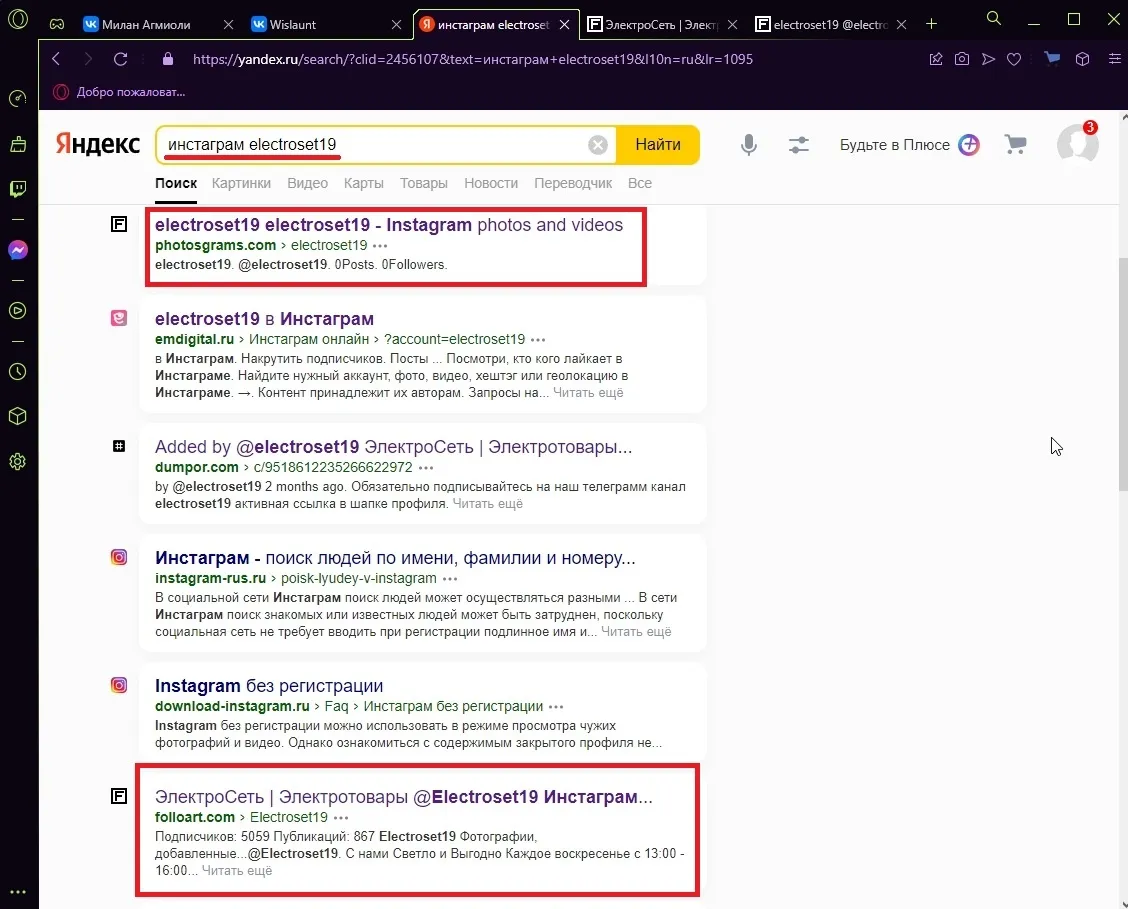The width and height of the screenshot is (1128, 909).
Task: Start voice search with microphone icon
Action: coord(749,145)
